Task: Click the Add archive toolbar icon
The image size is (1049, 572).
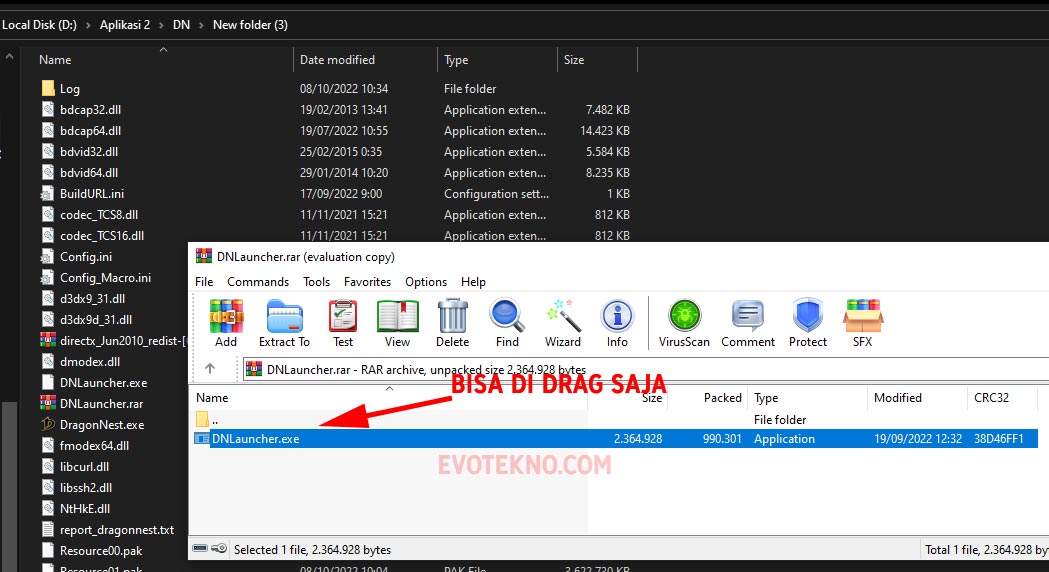Action: pos(226,322)
